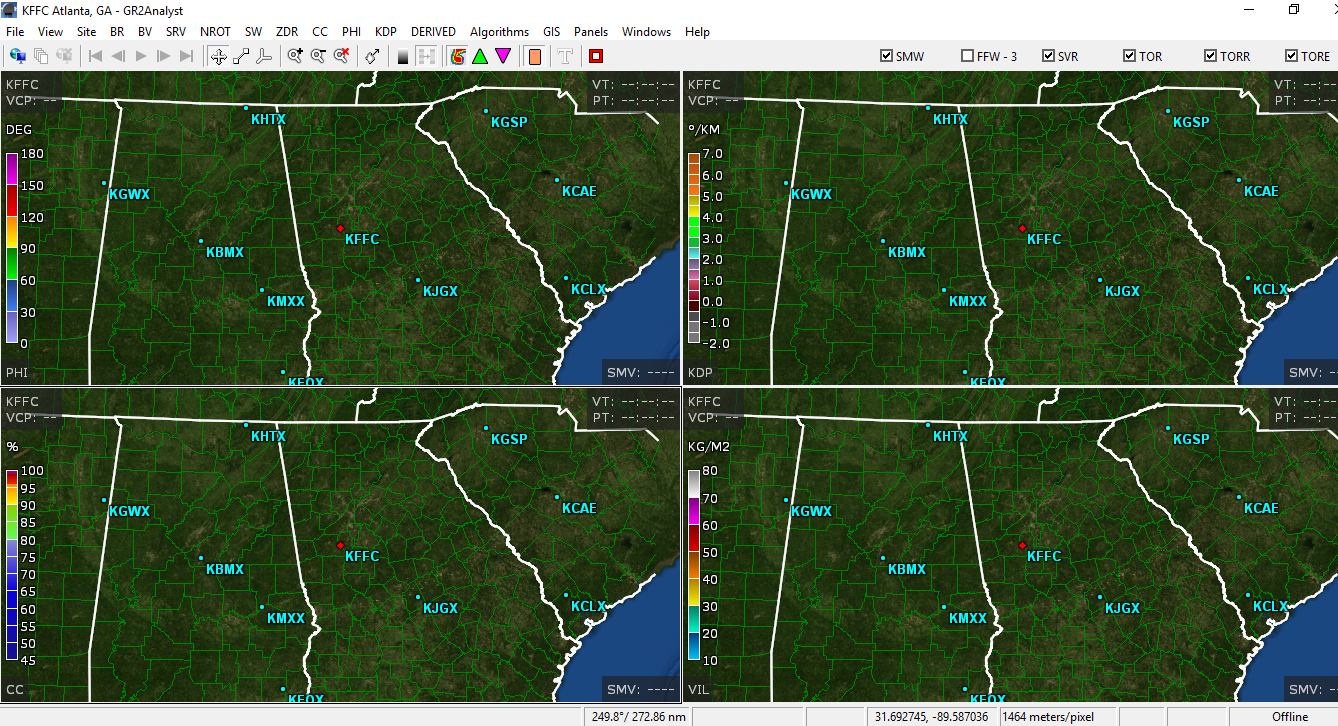Click the globe and monitor toolbar icon
The height and width of the screenshot is (726, 1338).
18,56
